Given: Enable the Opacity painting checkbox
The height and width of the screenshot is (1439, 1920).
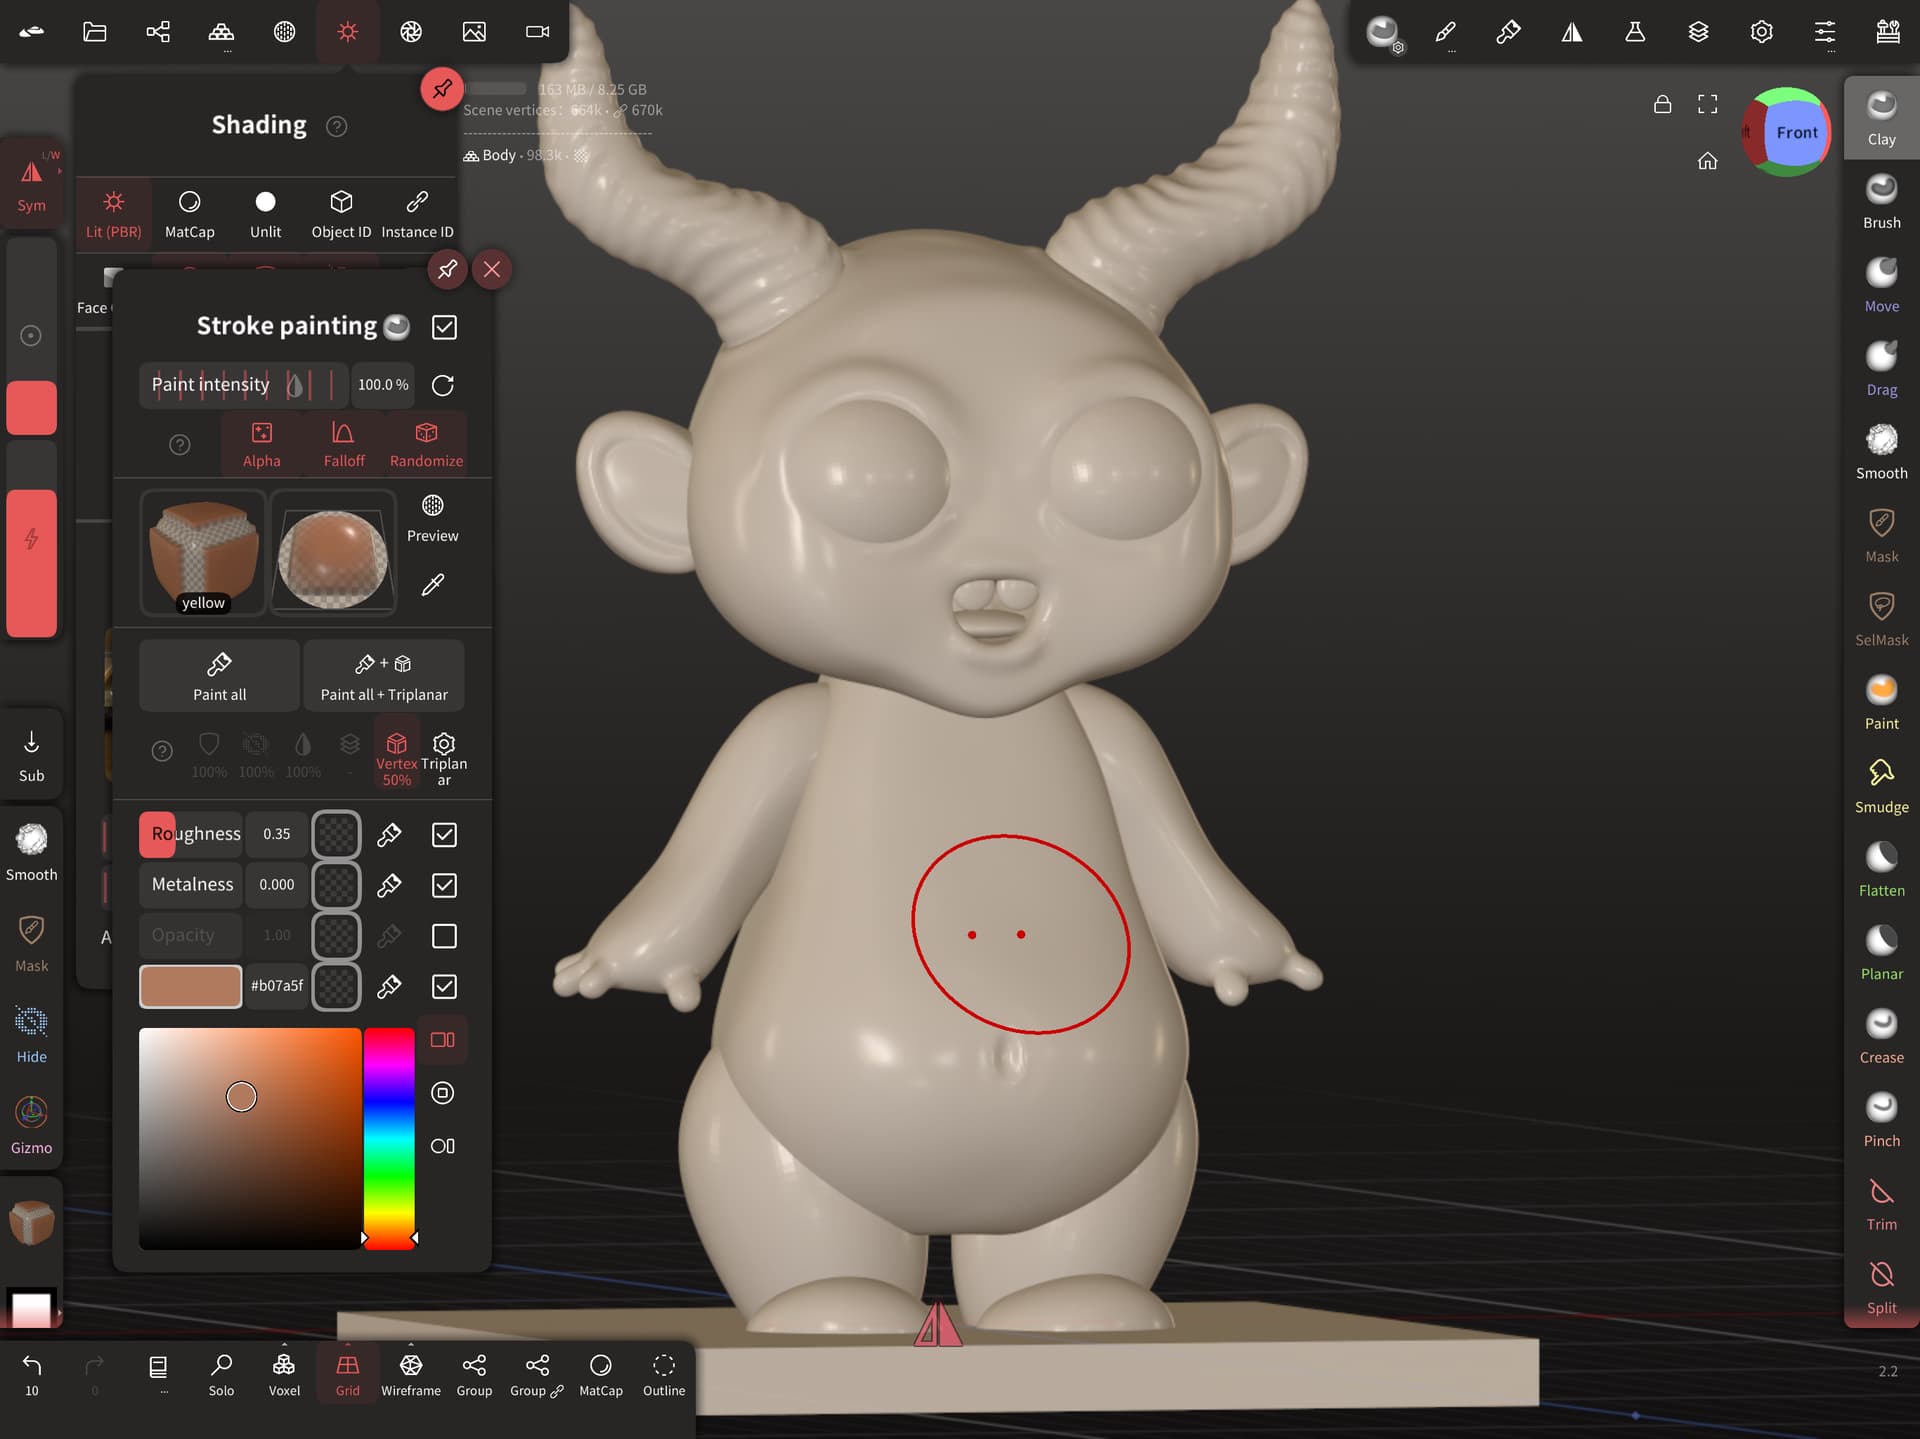Looking at the screenshot, I should 444,935.
